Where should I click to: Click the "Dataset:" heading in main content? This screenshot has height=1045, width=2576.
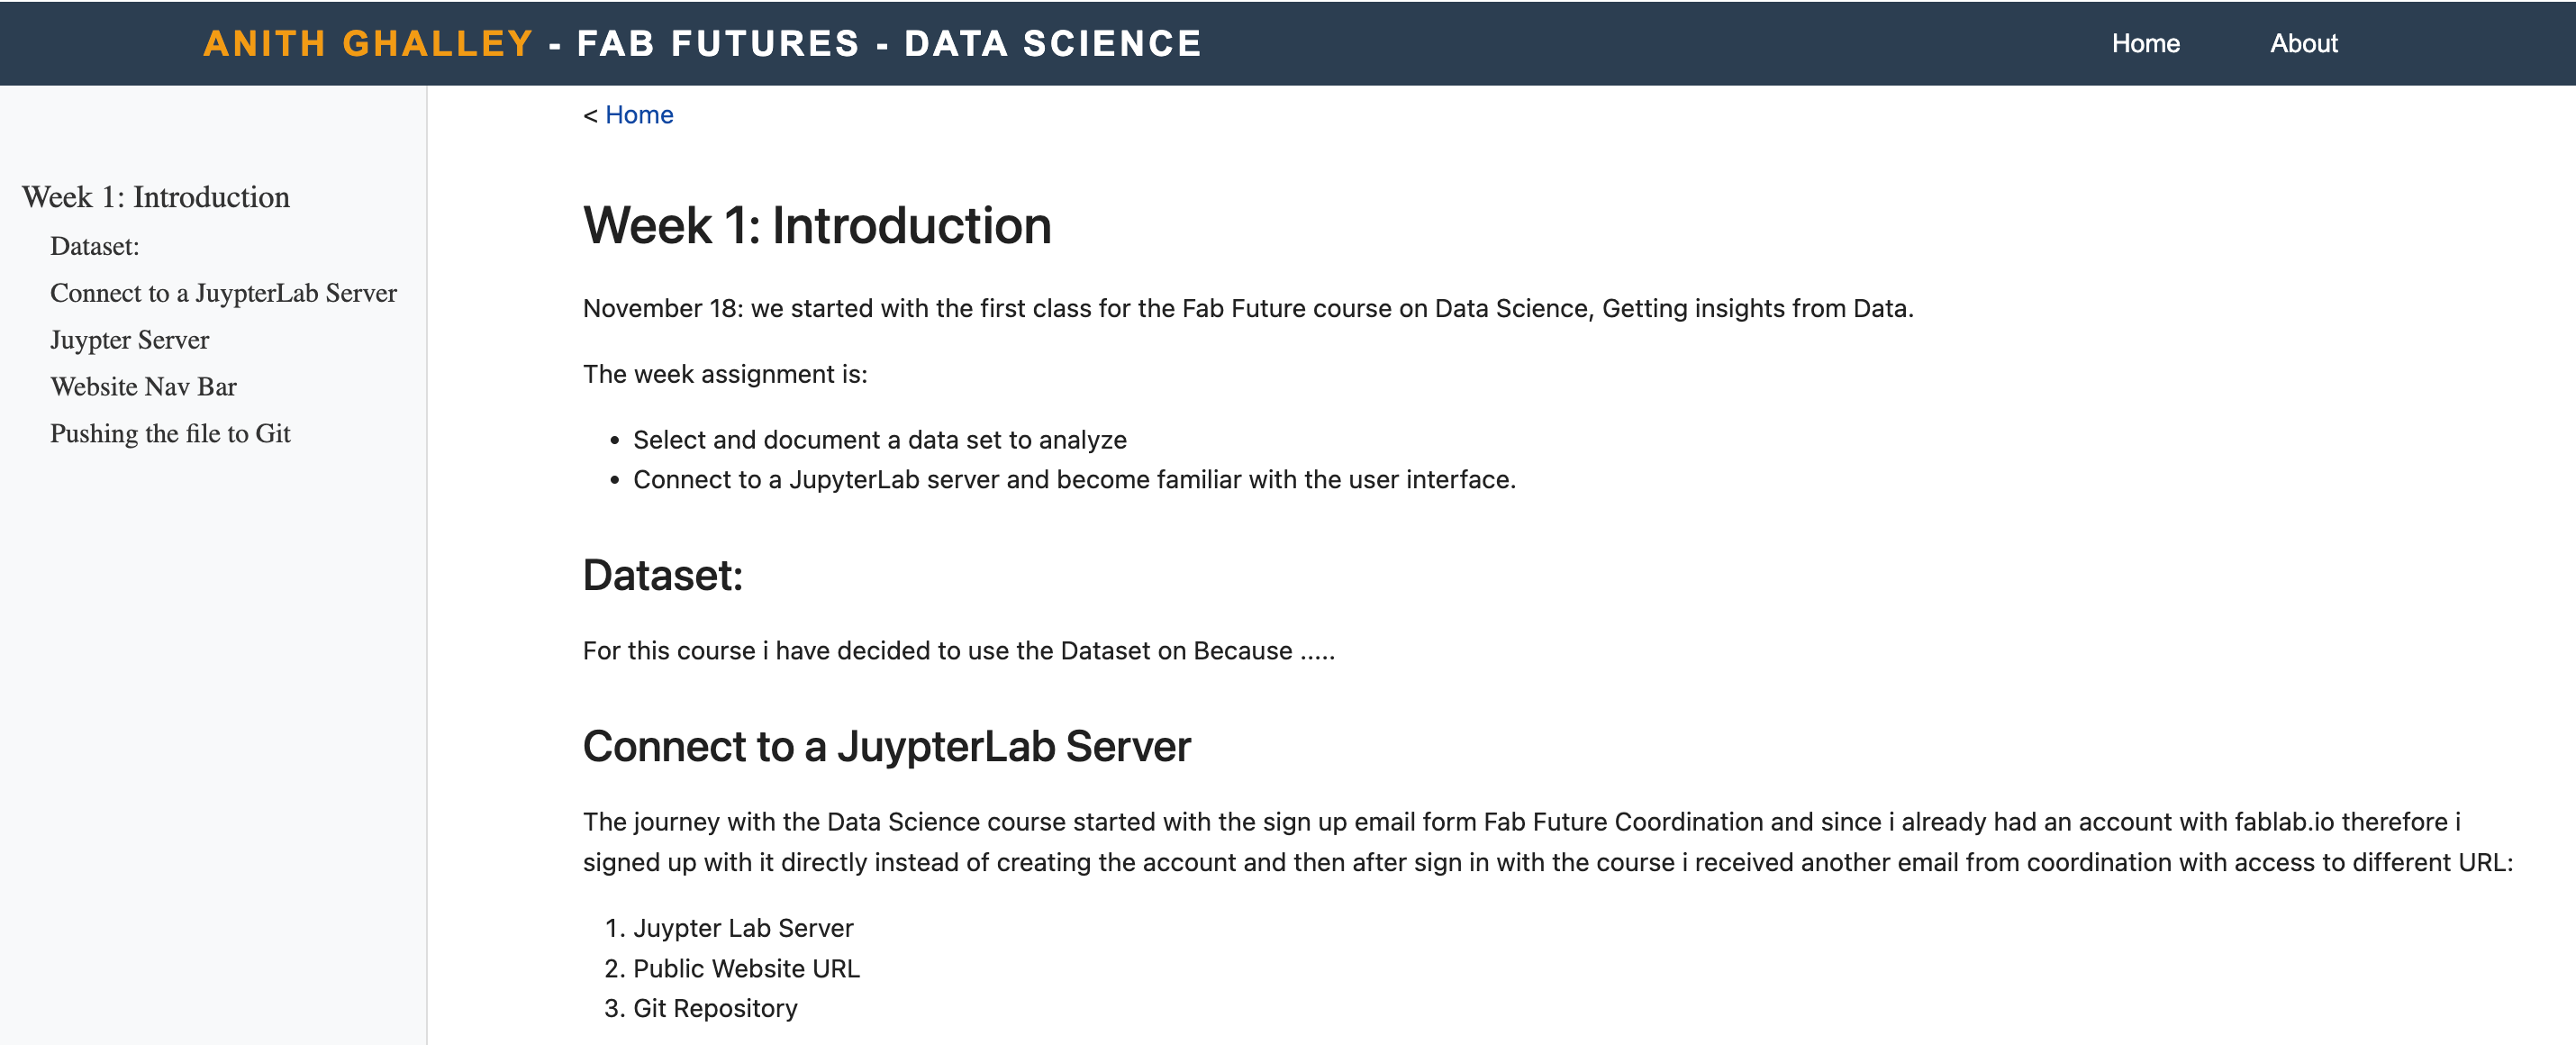tap(662, 575)
